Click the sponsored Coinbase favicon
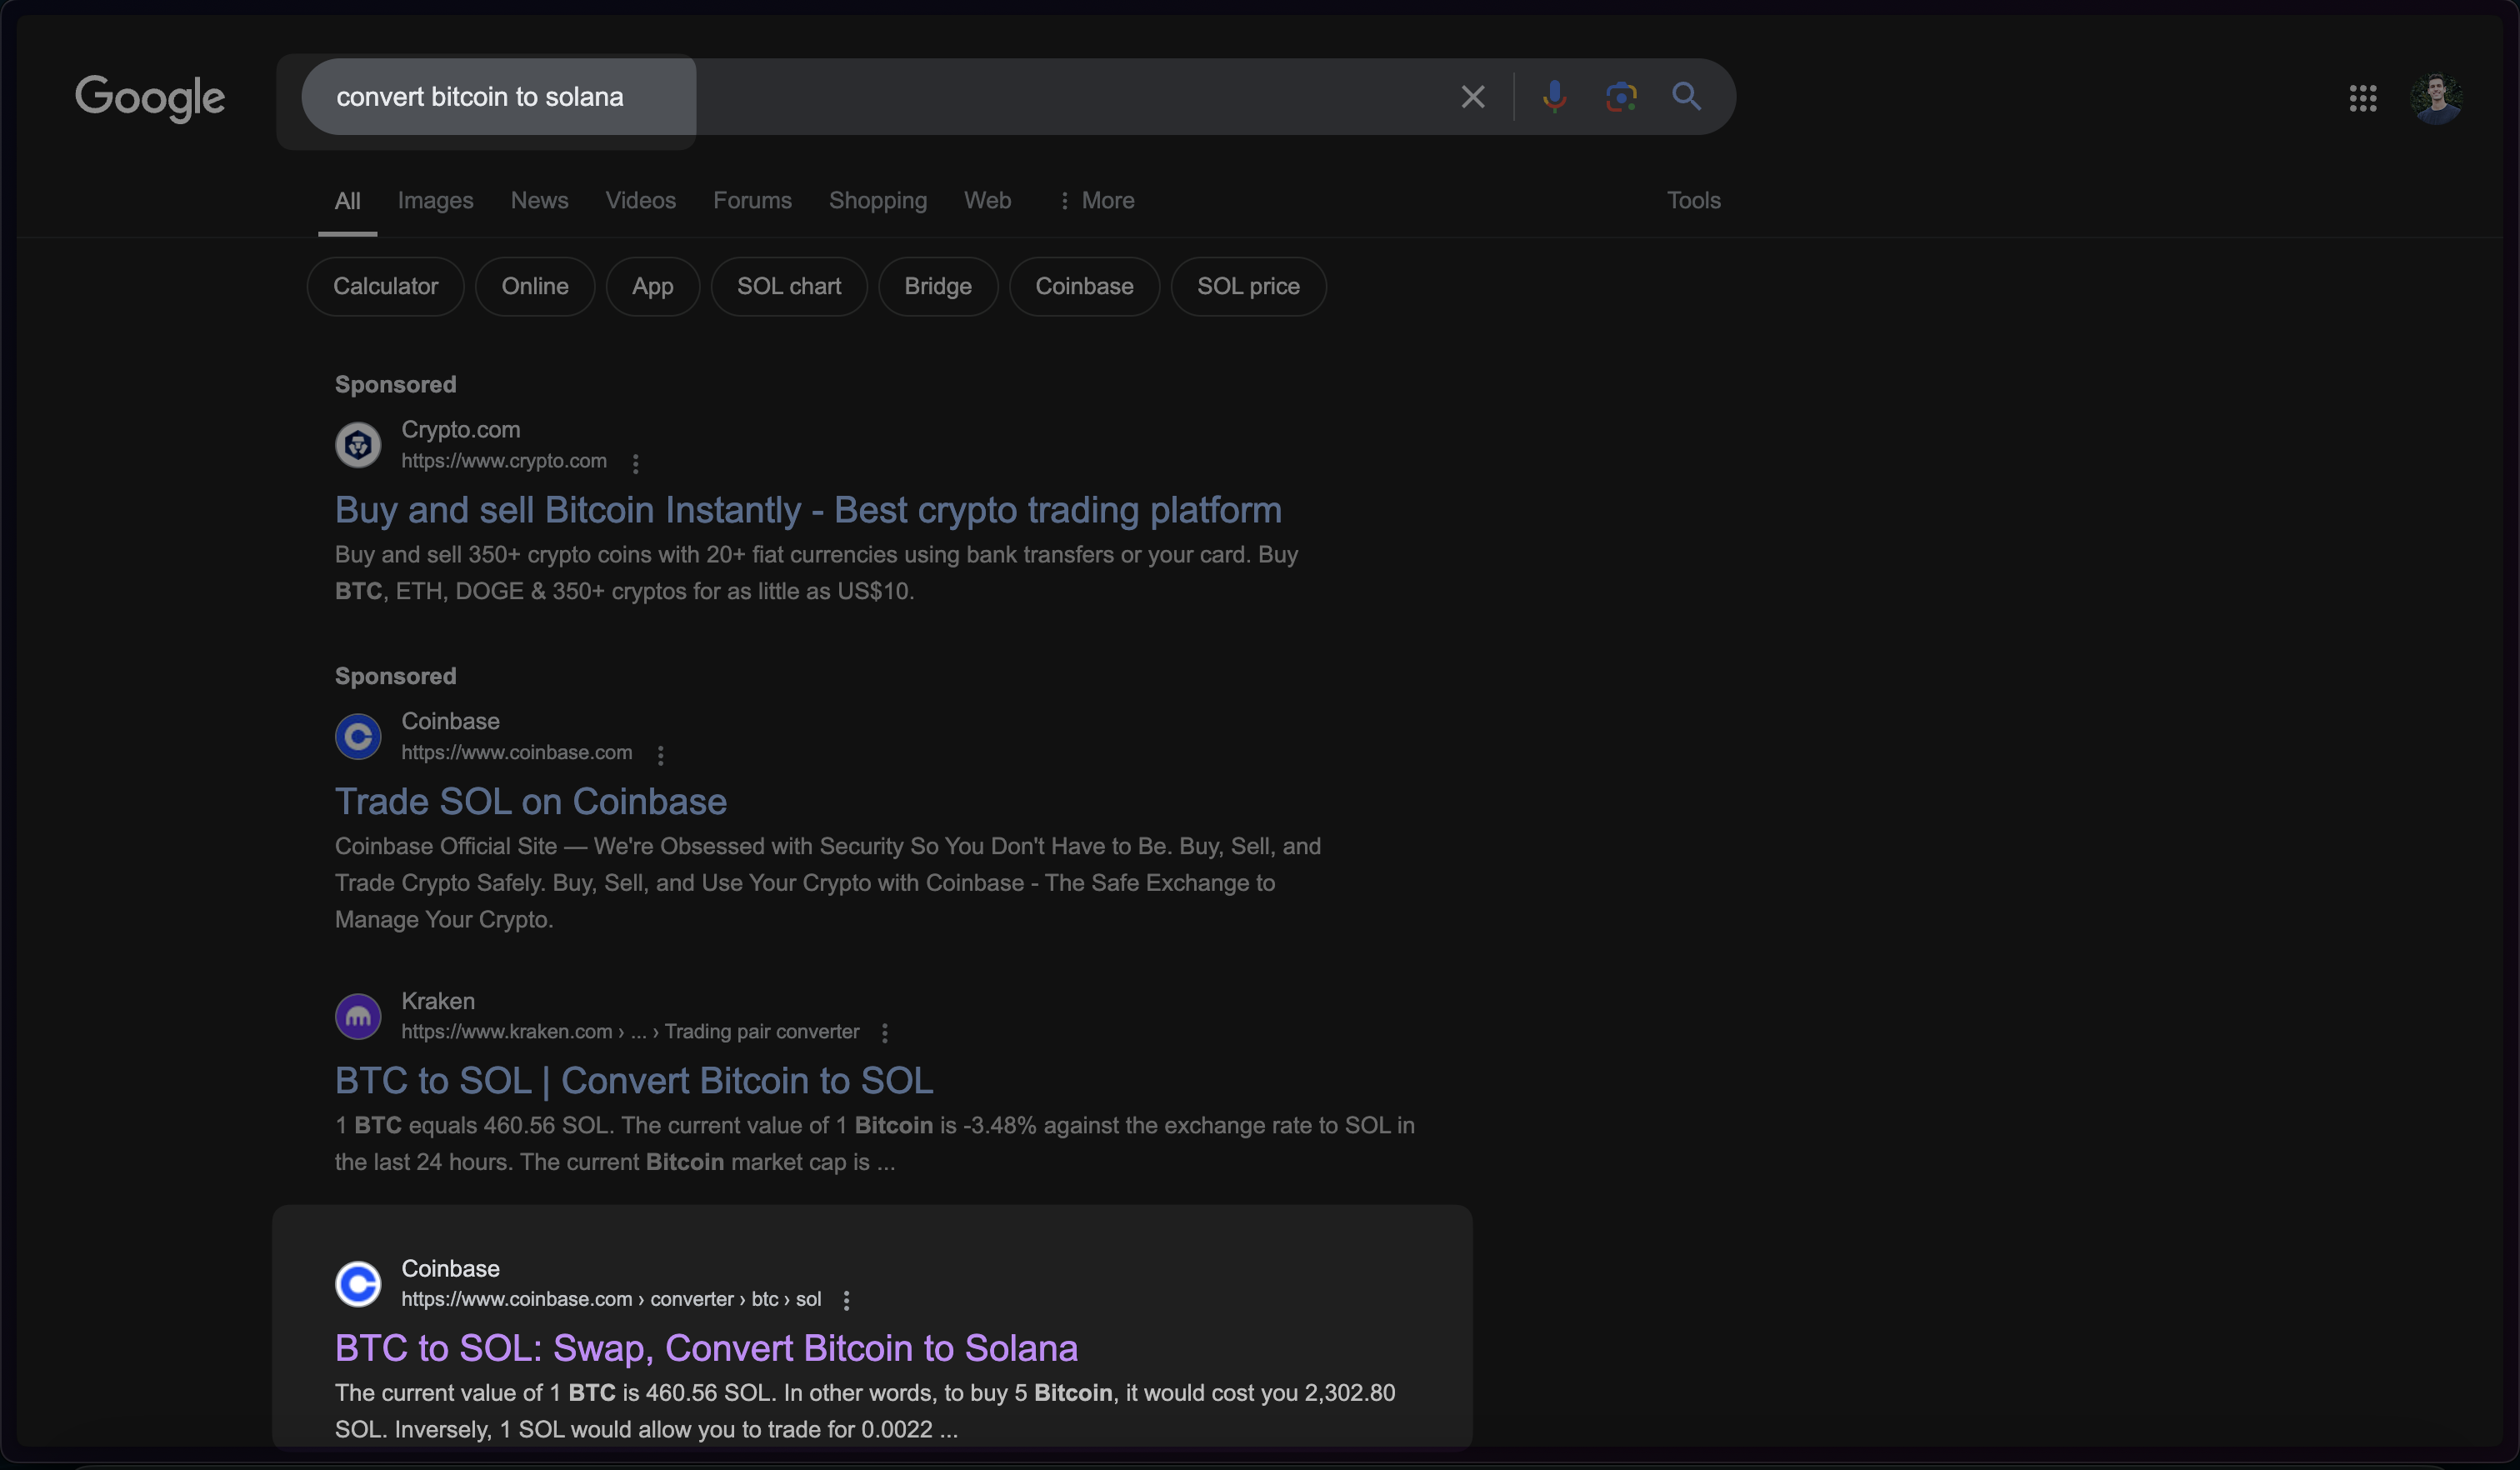Image resolution: width=2520 pixels, height=1470 pixels. pos(358,737)
